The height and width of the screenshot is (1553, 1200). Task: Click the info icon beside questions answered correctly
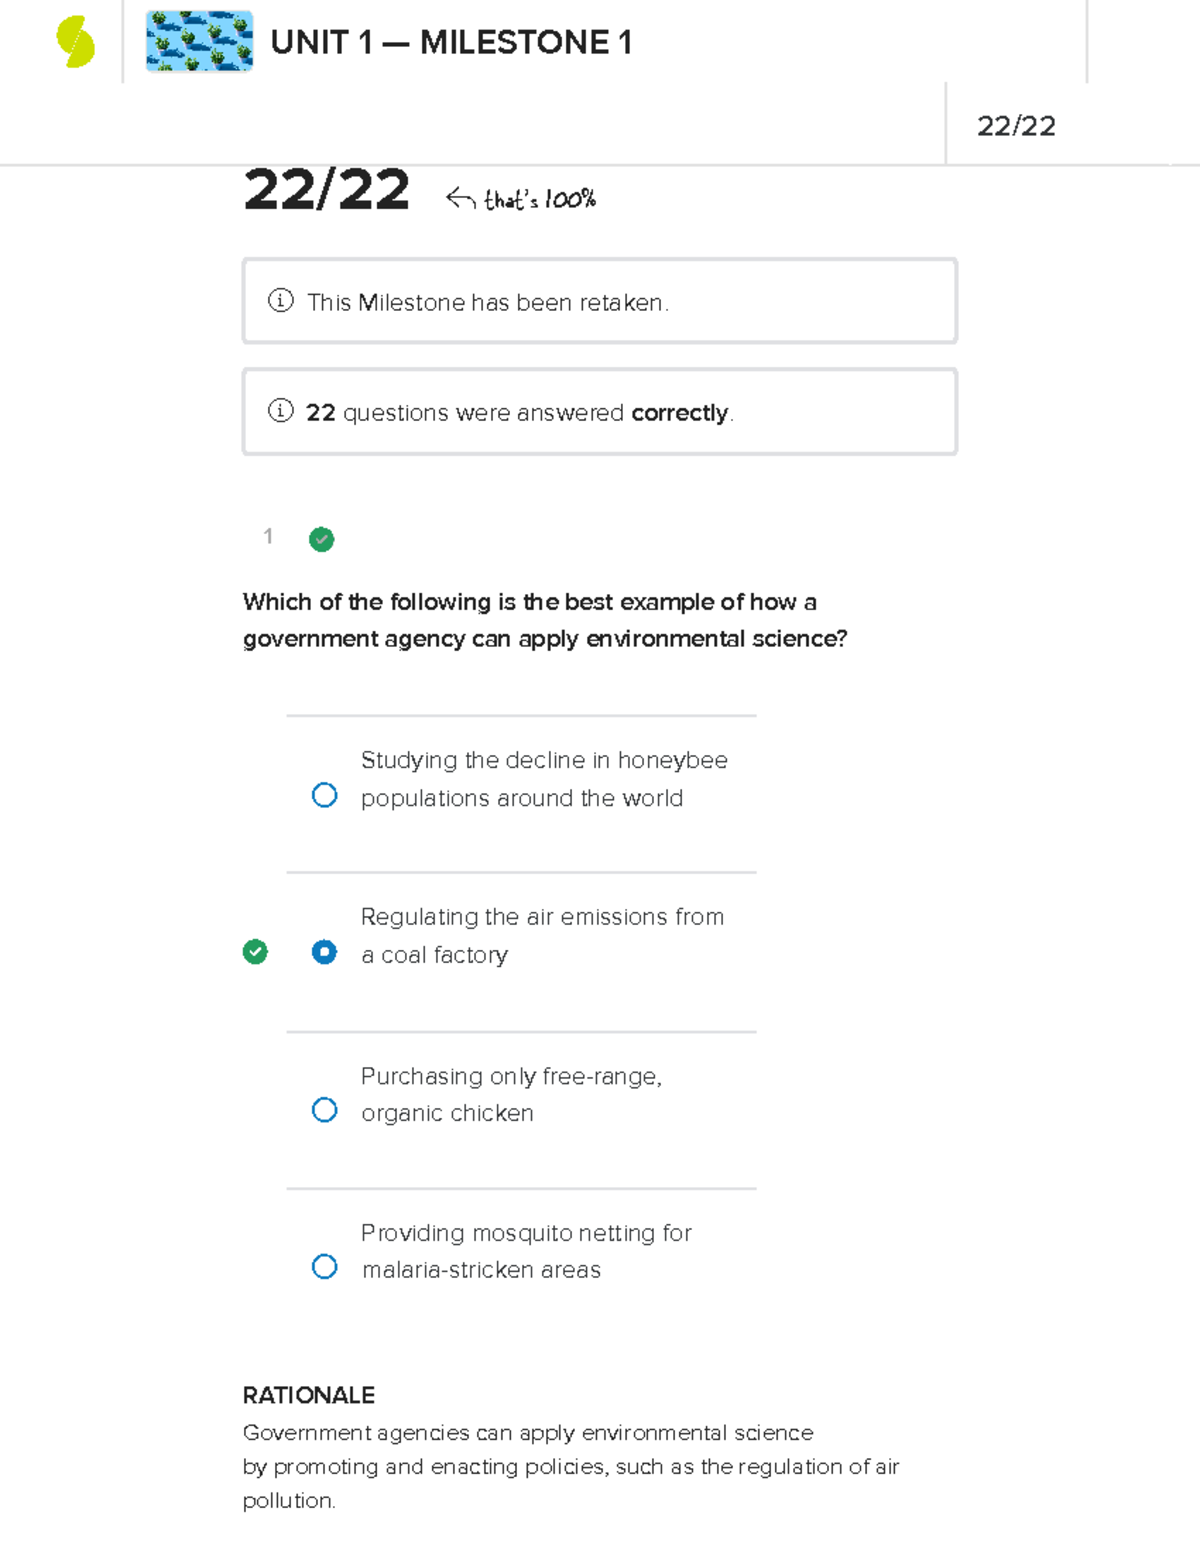281,411
